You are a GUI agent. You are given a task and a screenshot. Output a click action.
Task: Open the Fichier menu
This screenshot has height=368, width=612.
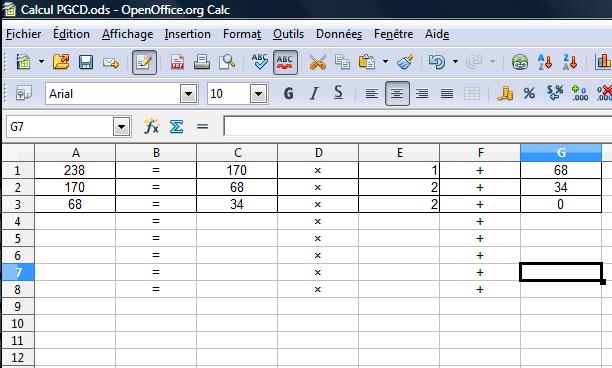click(23, 34)
